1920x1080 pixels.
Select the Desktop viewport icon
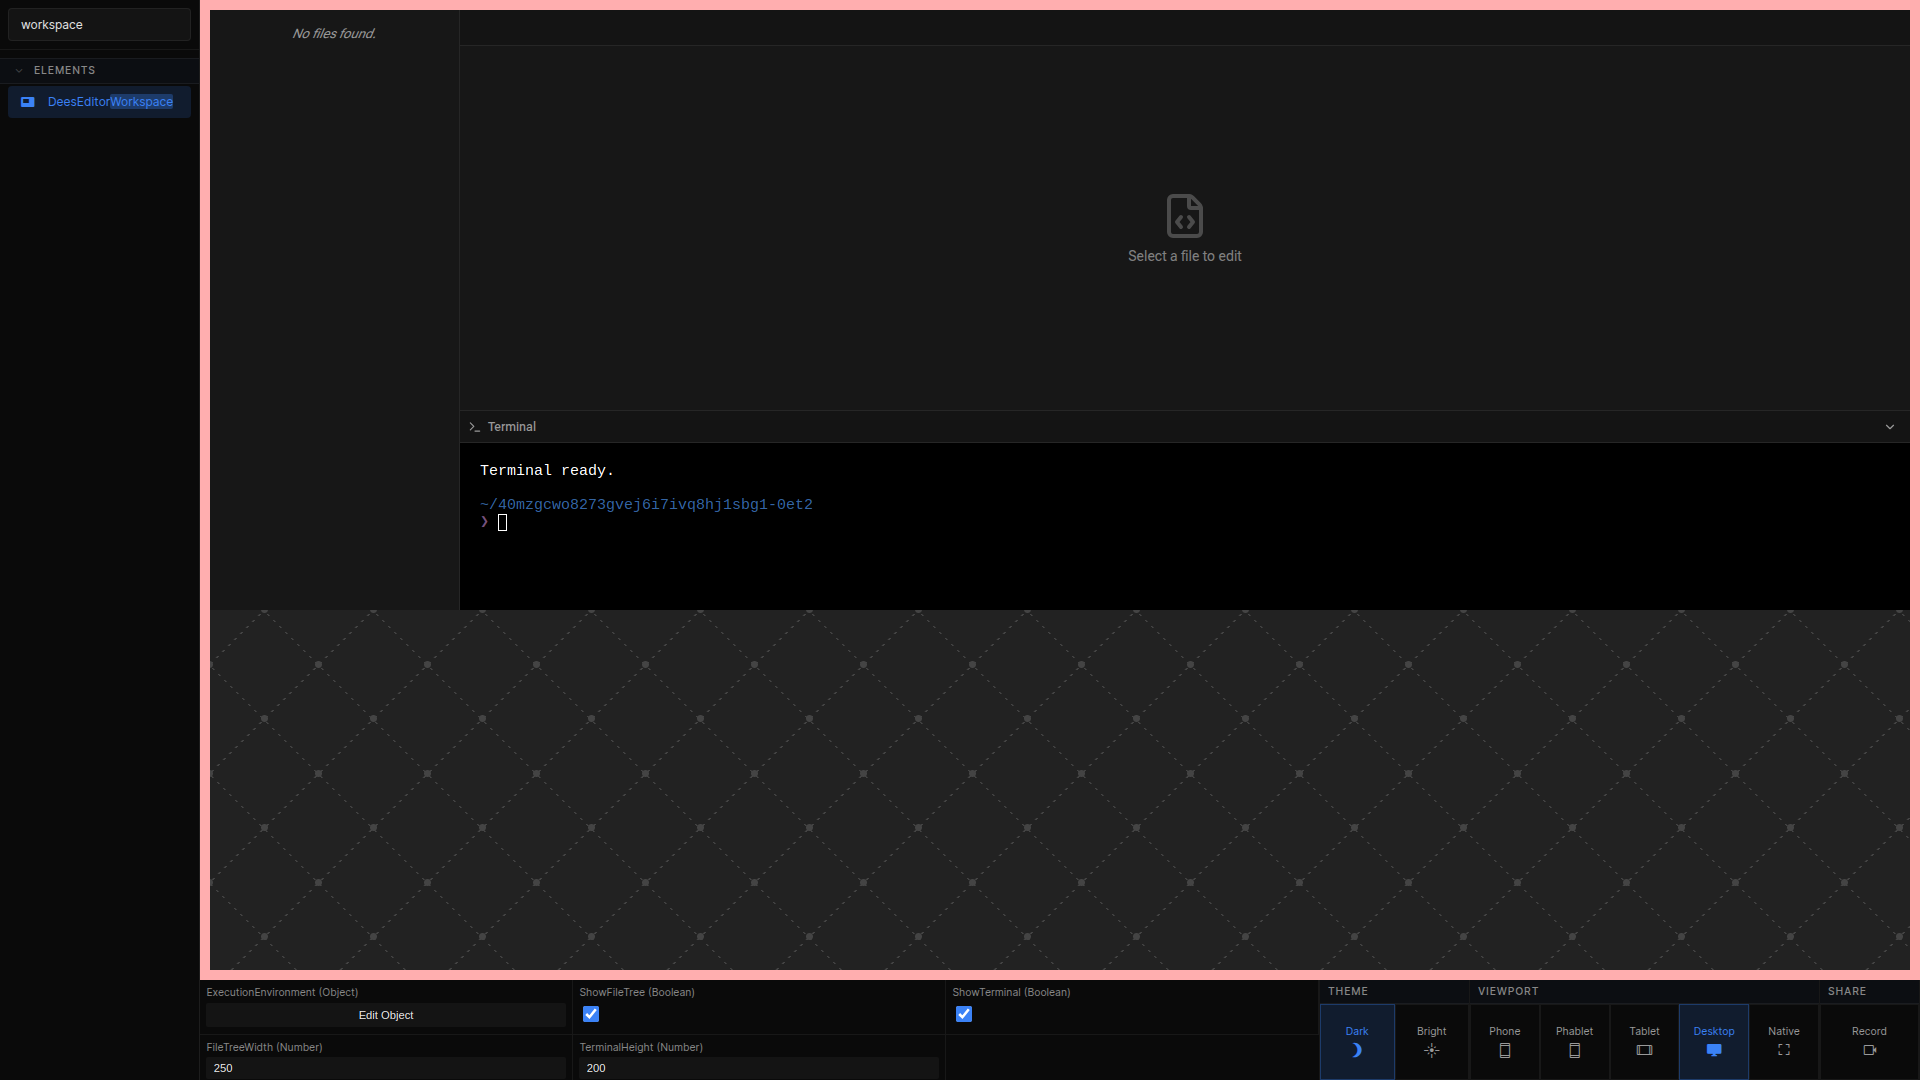1713,1050
